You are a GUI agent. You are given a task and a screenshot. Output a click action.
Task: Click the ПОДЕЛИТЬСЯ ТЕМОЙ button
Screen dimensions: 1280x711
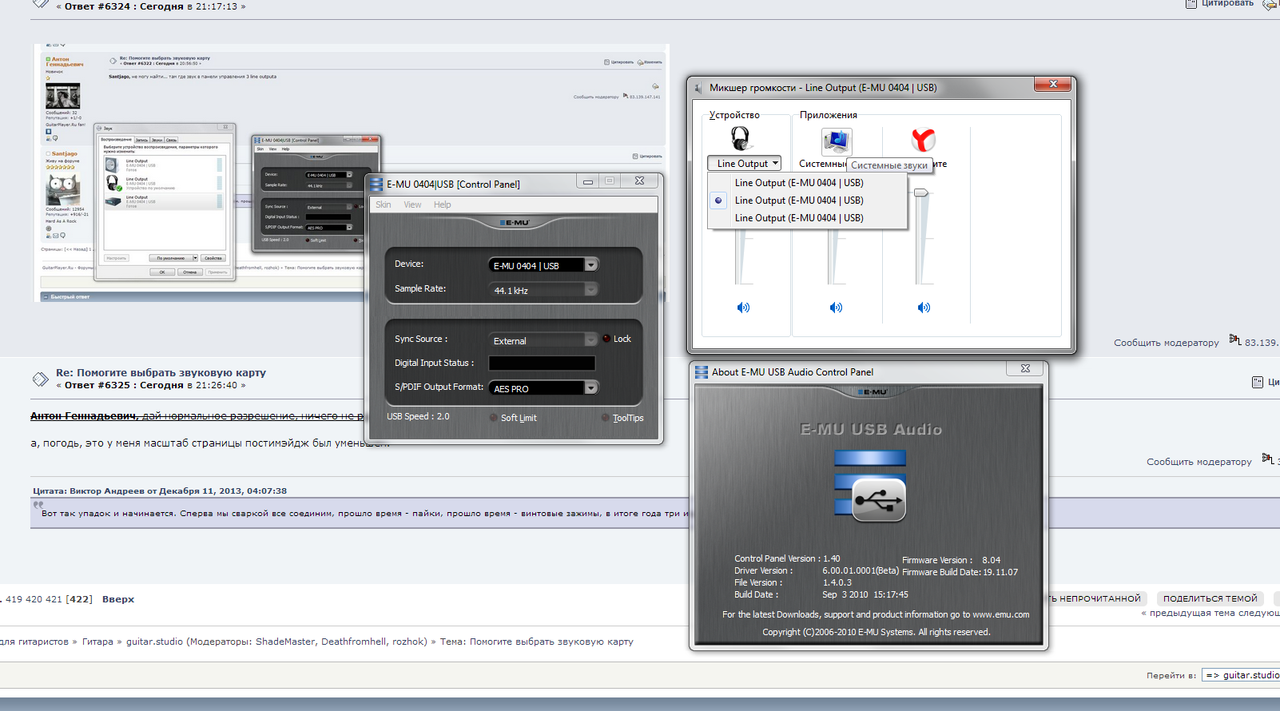pyautogui.click(x=1209, y=598)
